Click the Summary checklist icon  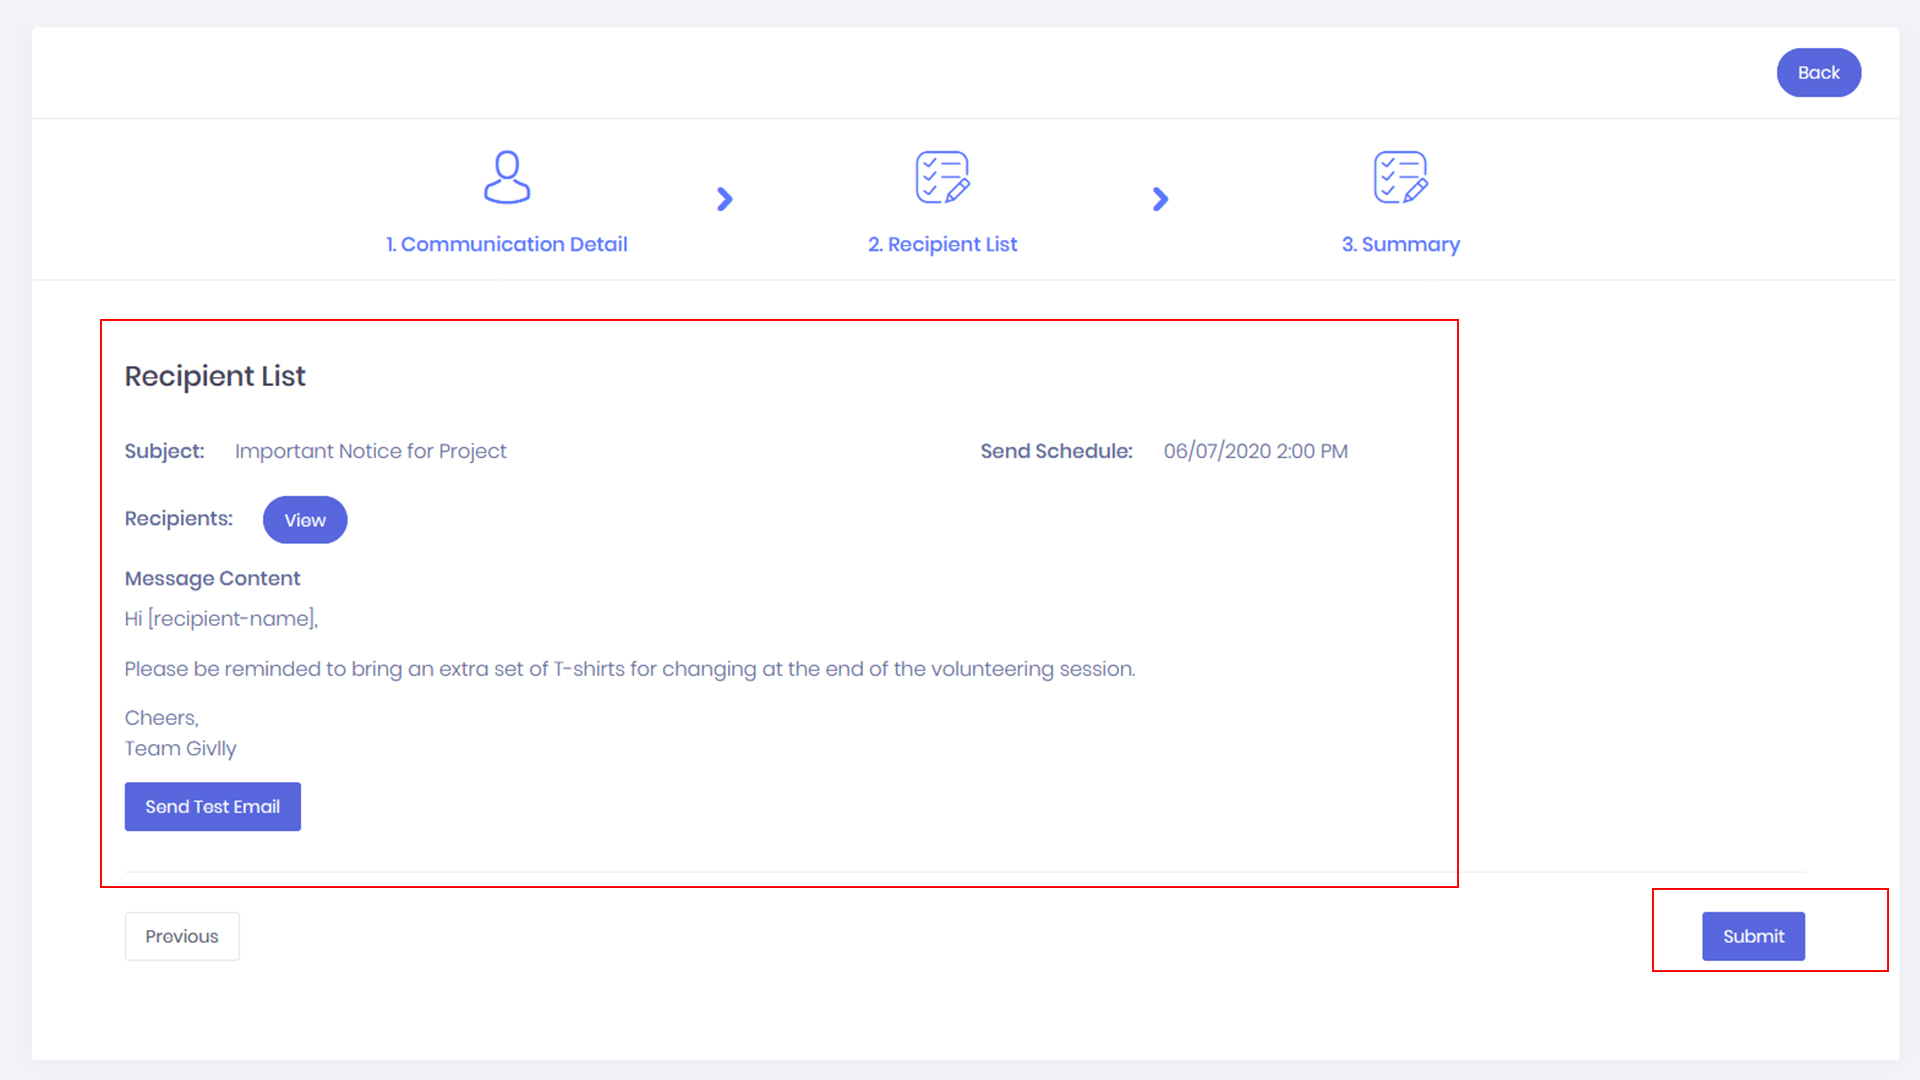point(1400,177)
